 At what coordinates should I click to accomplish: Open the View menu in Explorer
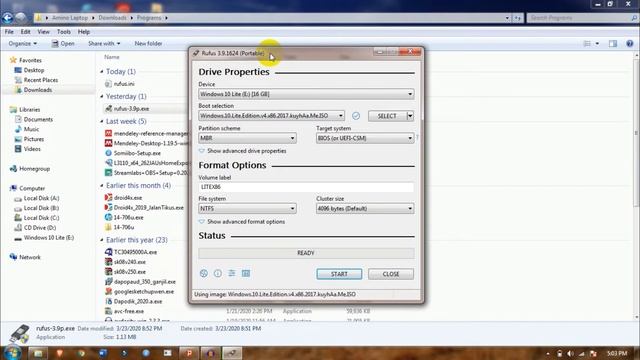(43, 32)
